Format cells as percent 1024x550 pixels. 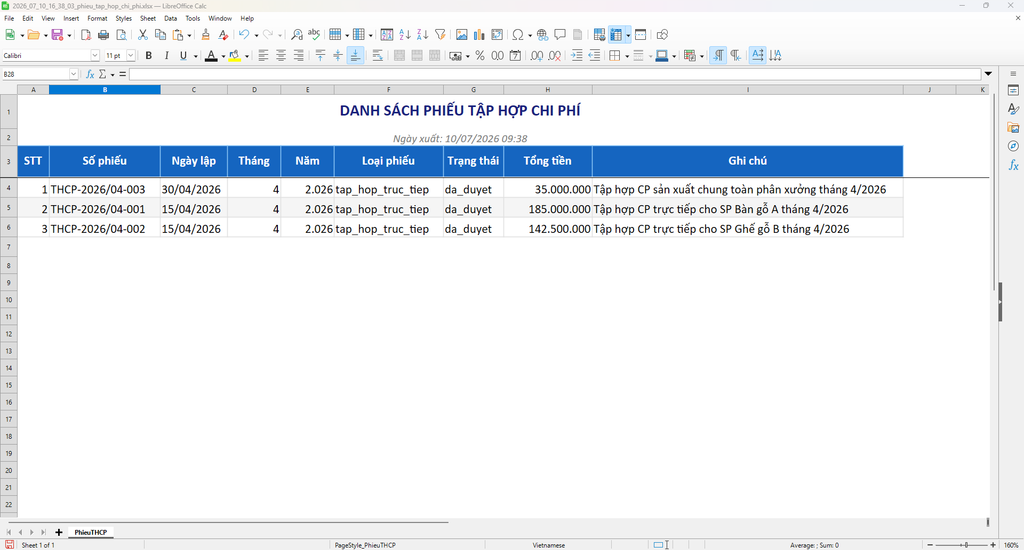[x=480, y=56]
